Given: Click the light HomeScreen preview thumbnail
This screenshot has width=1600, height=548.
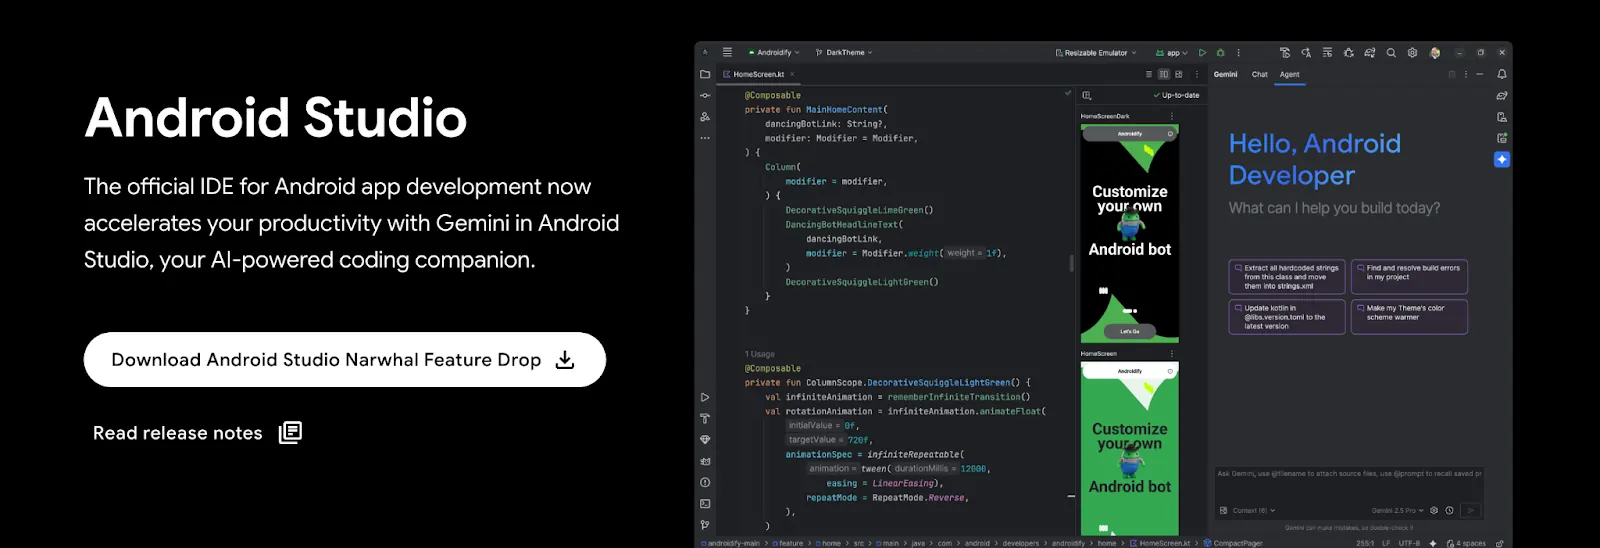Looking at the screenshot, I should click(1130, 448).
